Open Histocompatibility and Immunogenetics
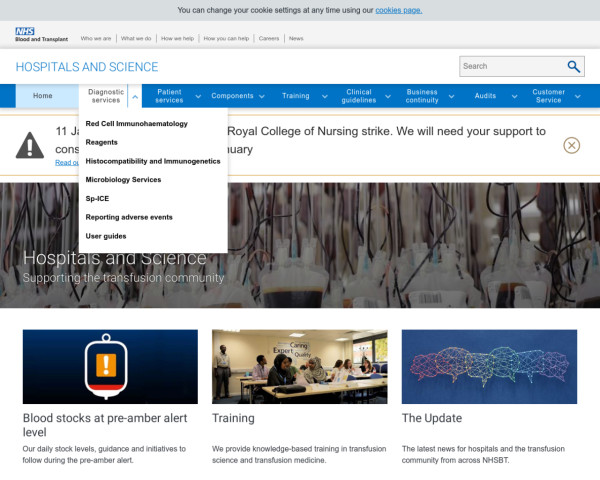600x480 pixels. (152, 161)
